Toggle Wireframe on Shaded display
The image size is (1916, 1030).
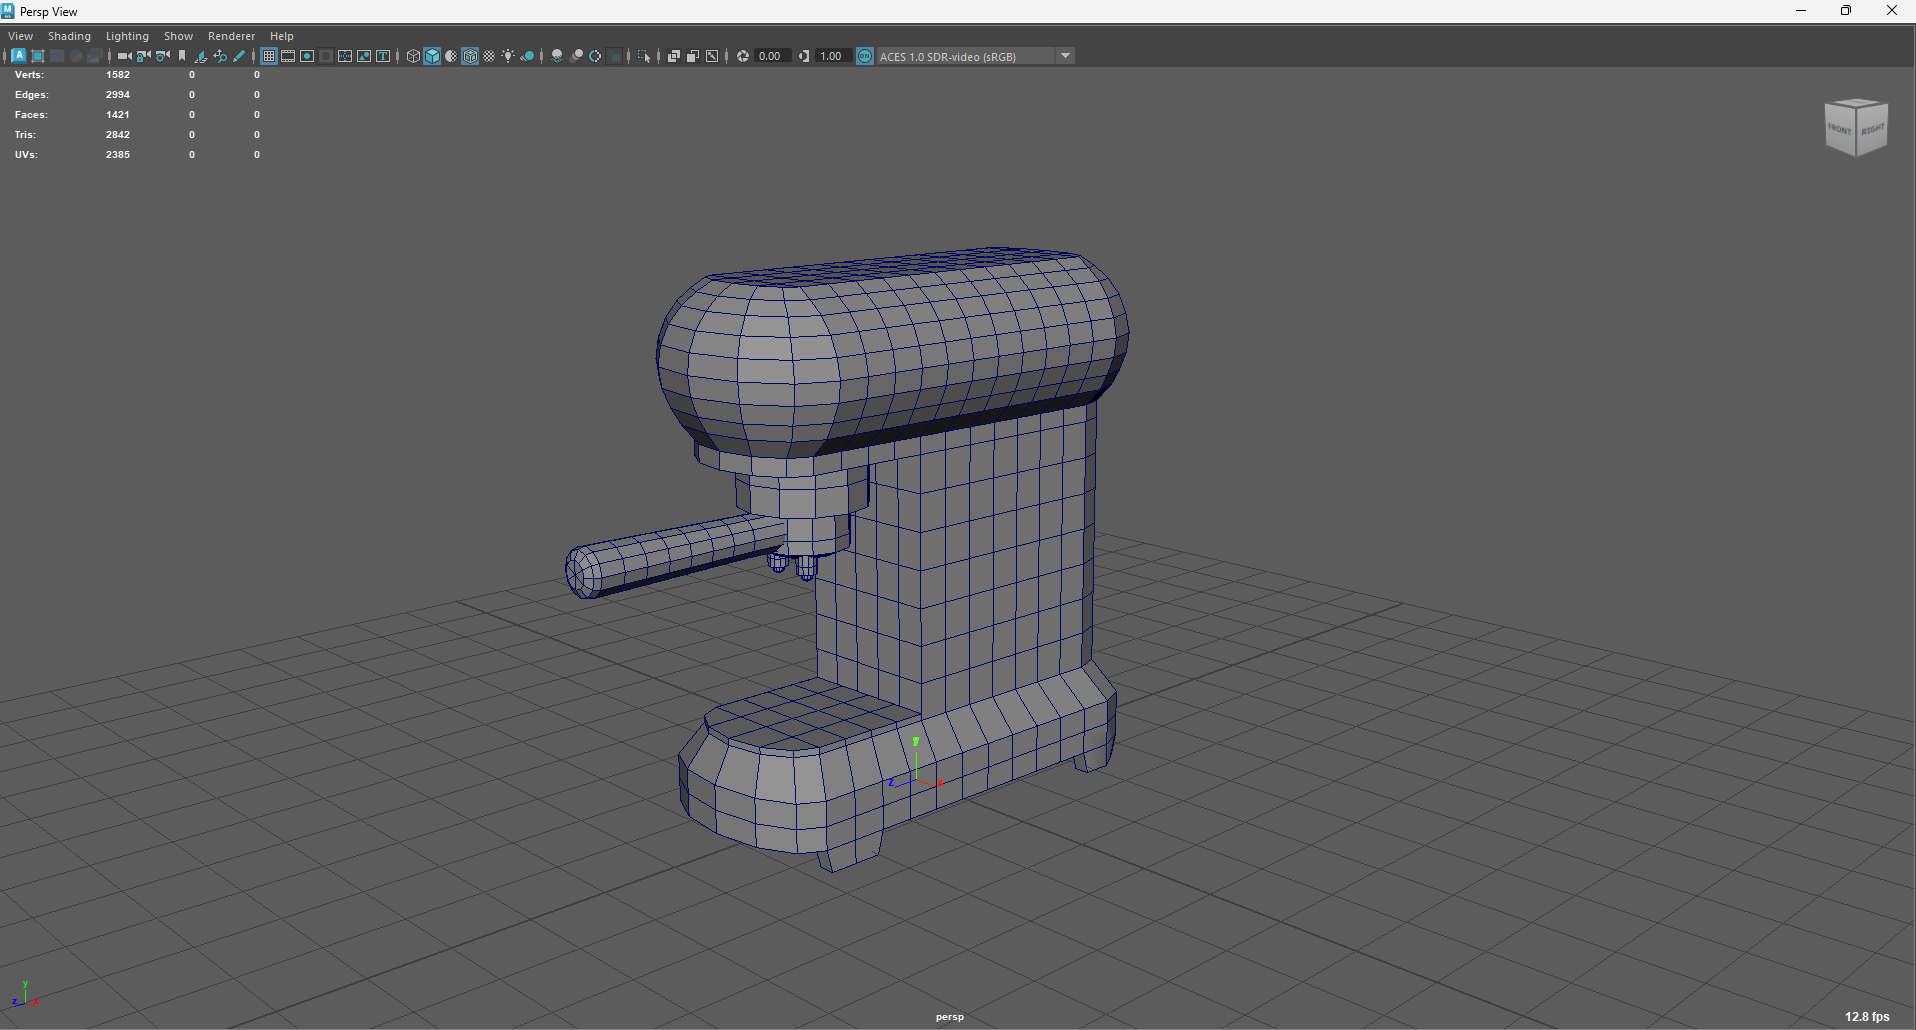pos(470,56)
